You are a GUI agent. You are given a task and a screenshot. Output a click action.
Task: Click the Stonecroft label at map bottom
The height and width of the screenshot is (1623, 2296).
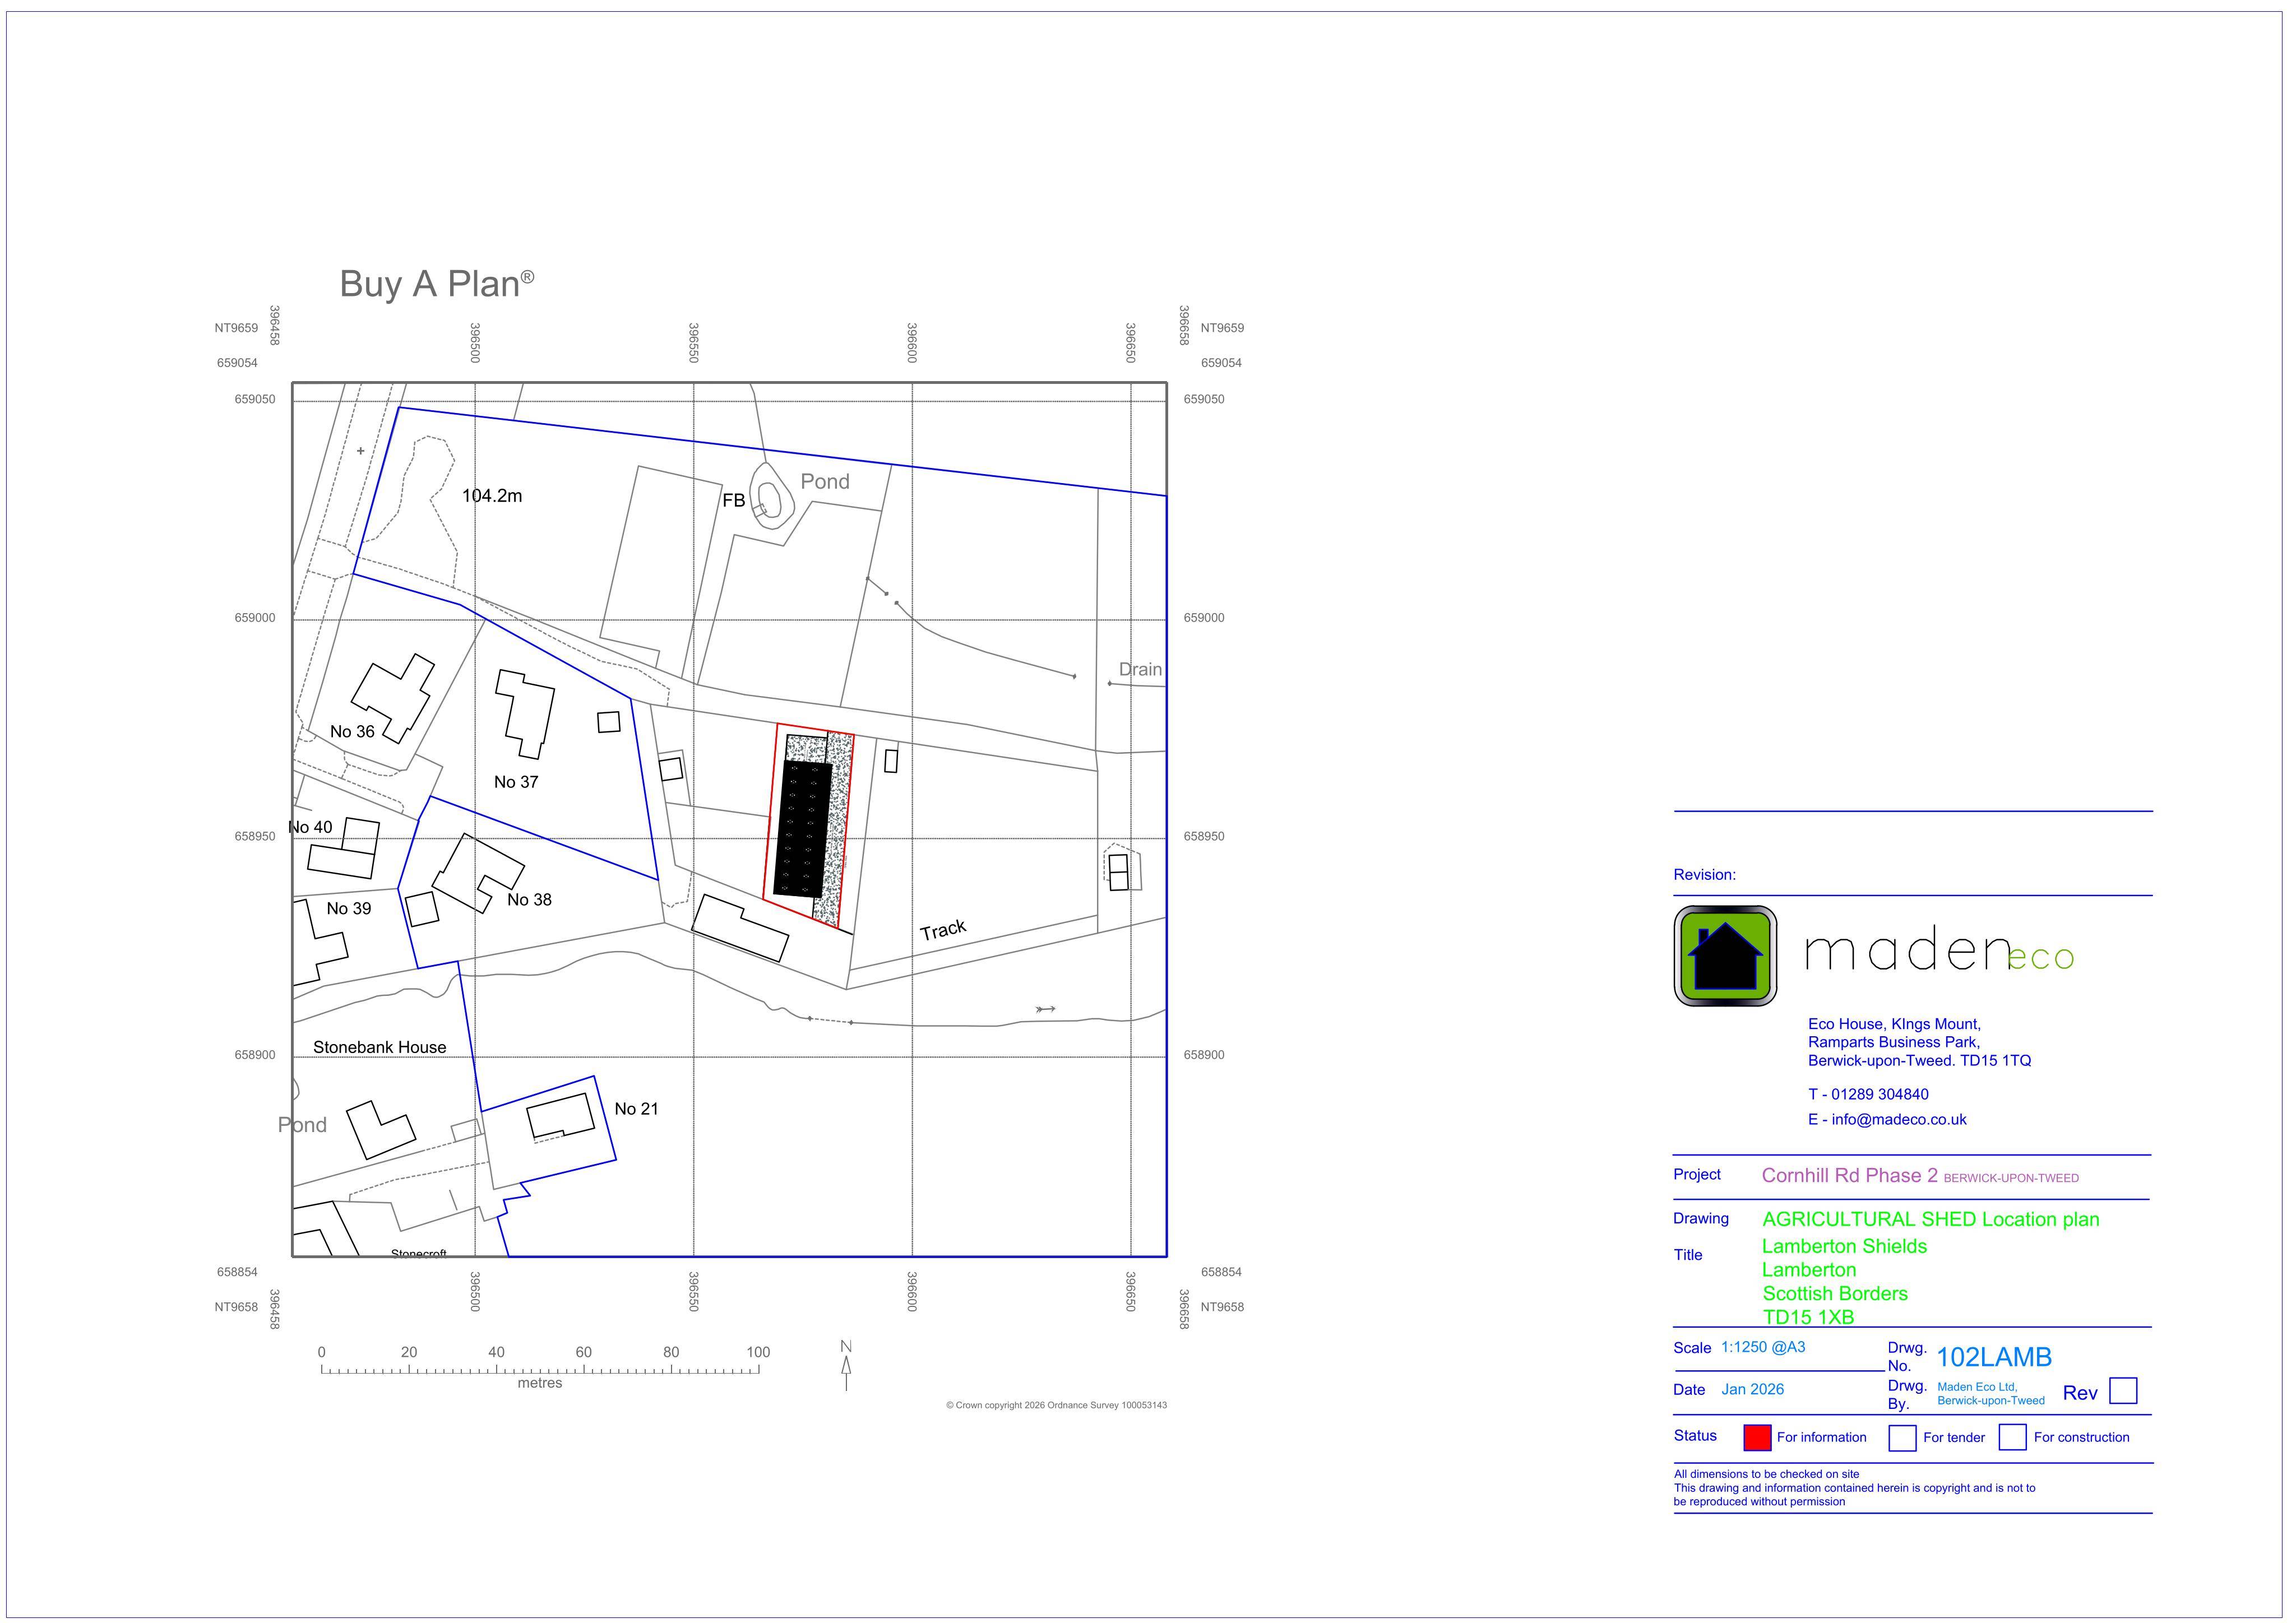coord(418,1254)
